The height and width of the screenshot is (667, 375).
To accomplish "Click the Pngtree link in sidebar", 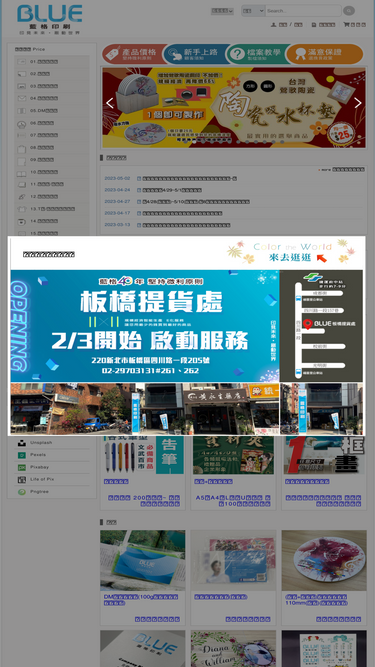I will click(x=39, y=491).
